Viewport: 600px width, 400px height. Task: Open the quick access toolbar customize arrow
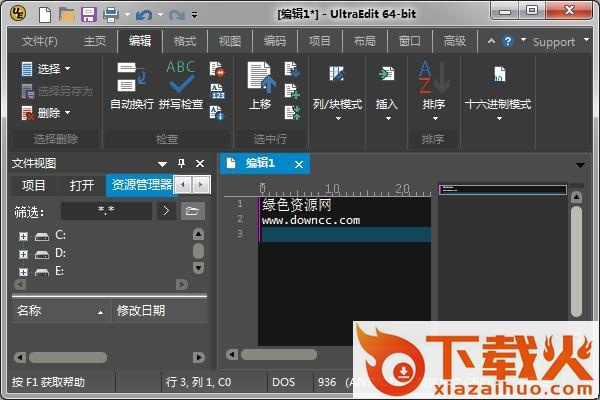point(195,15)
